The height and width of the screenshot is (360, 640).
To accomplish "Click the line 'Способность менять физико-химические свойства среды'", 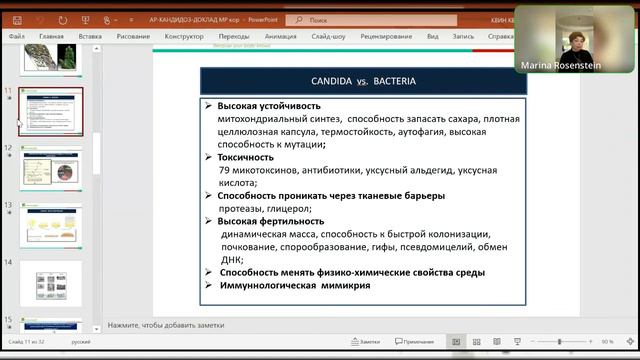I will [352, 272].
